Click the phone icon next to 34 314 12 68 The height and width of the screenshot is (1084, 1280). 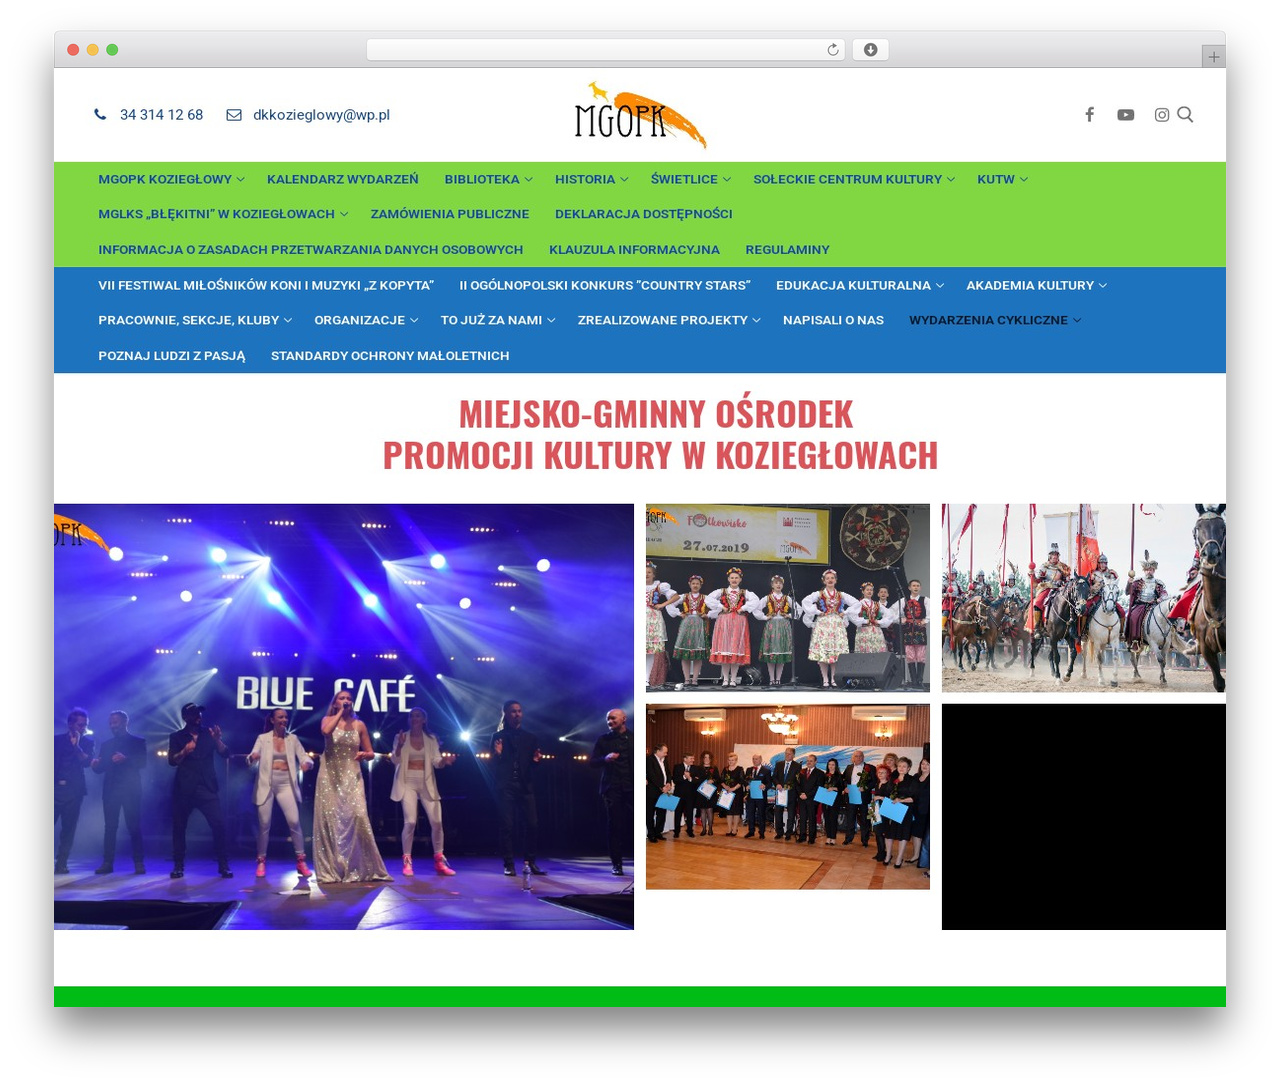coord(100,115)
